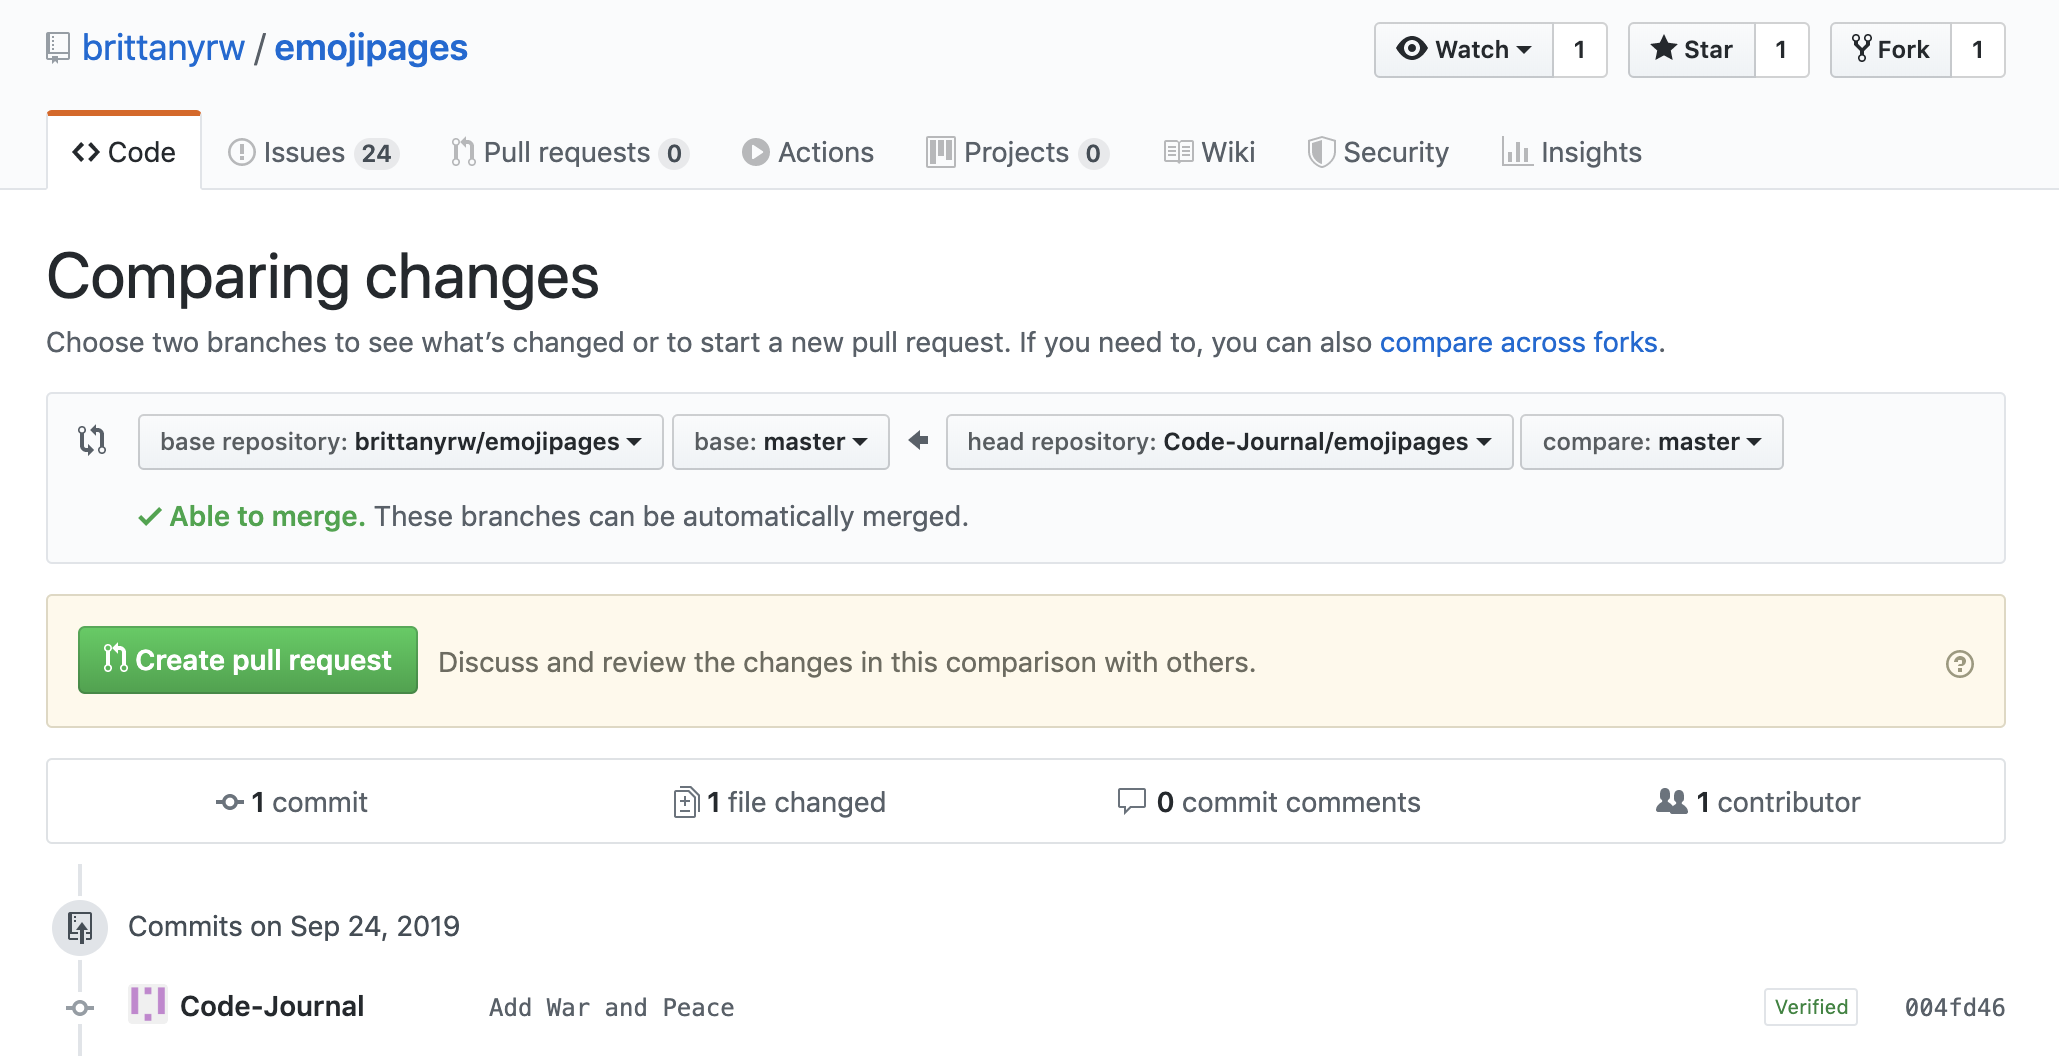Open the Security tab
2059x1056 pixels.
1378,152
